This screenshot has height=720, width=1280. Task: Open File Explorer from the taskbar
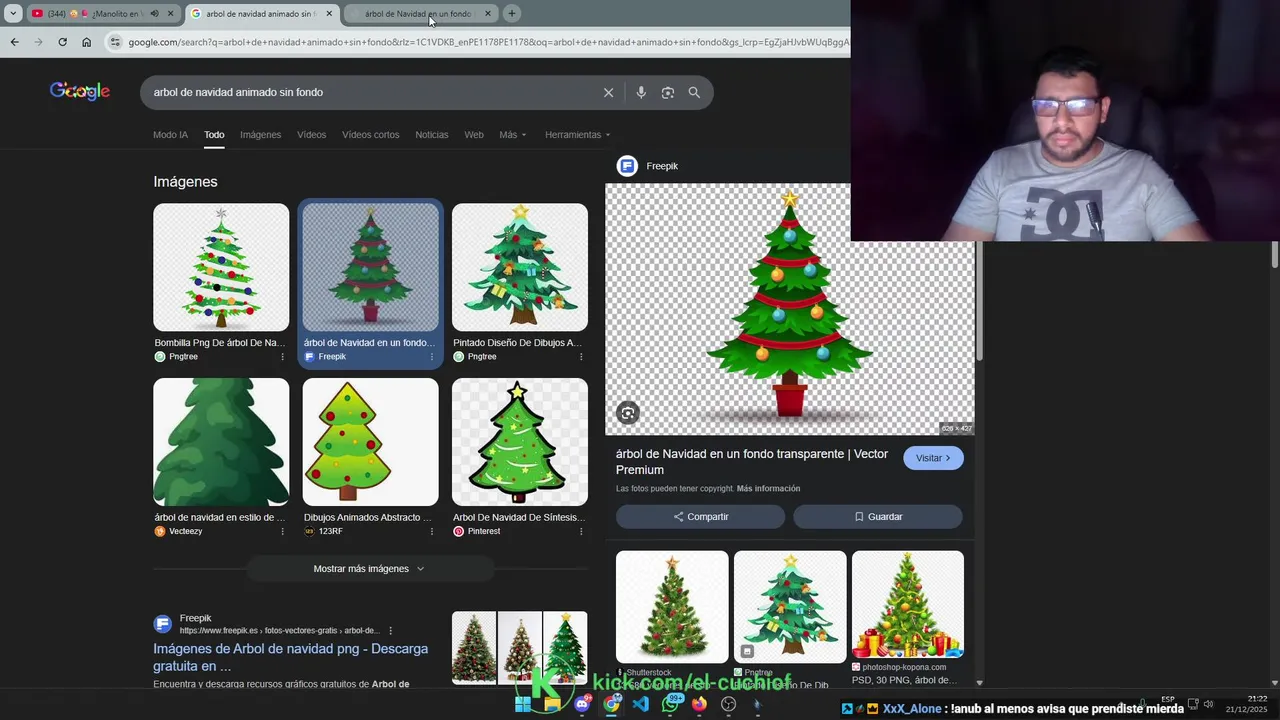[552, 704]
